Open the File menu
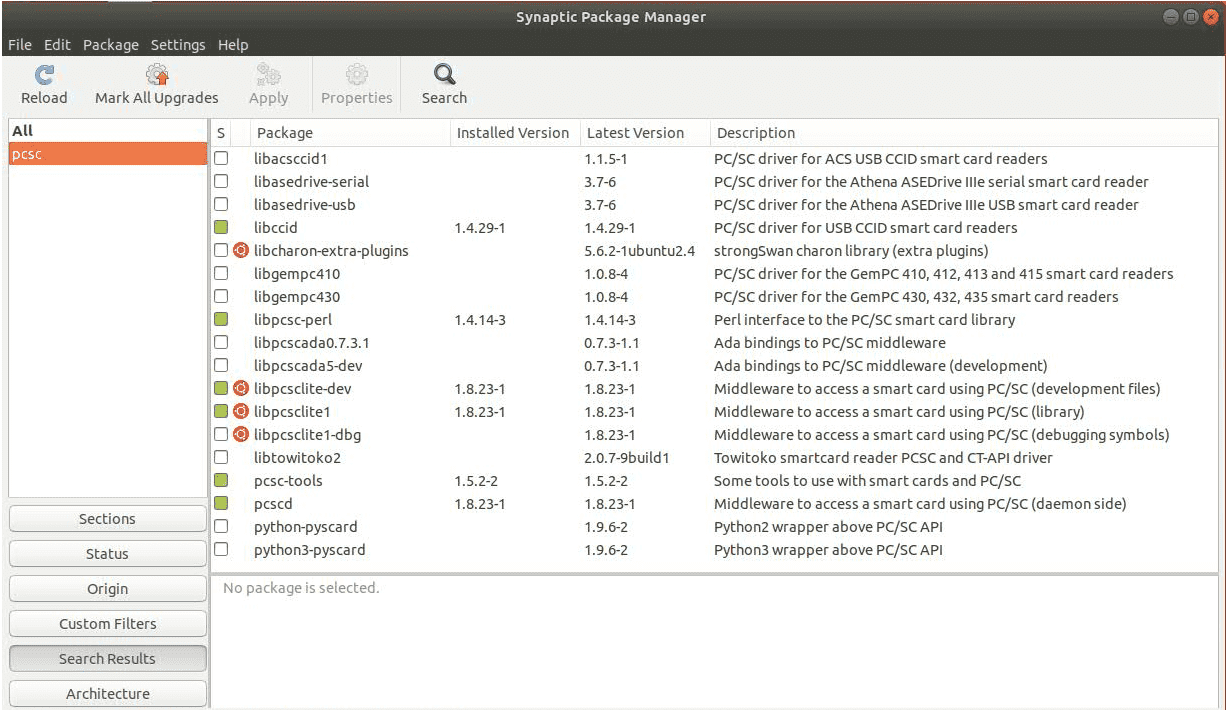The height and width of the screenshot is (710, 1226). (20, 45)
